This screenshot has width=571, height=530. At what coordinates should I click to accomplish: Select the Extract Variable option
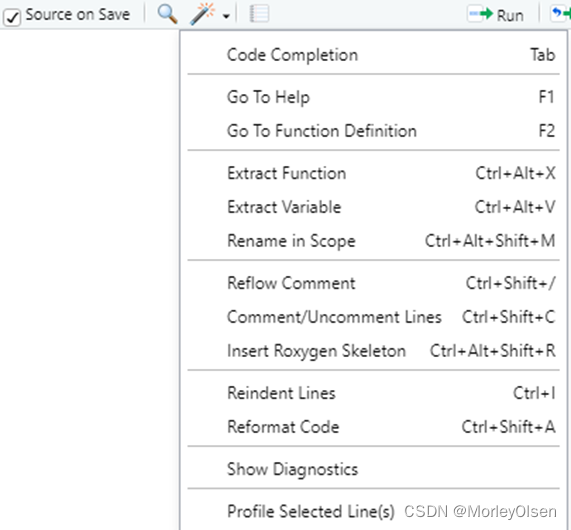point(374,207)
